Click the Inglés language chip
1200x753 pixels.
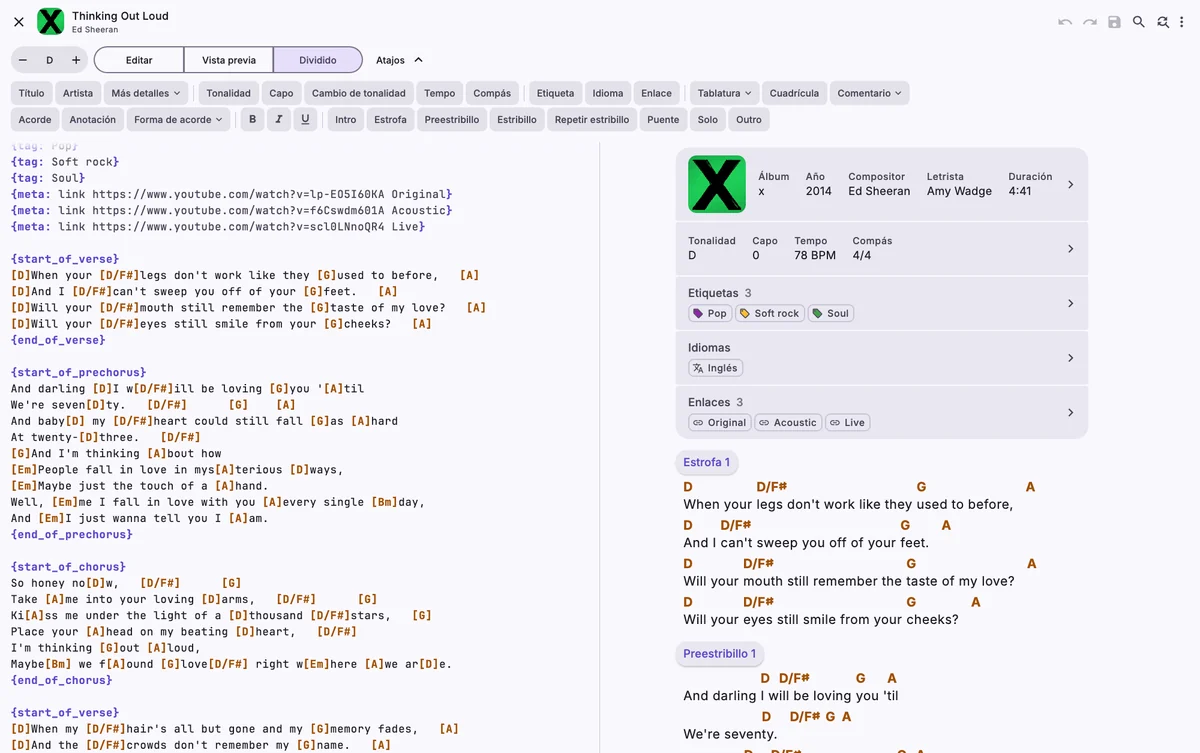pyautogui.click(x=716, y=368)
